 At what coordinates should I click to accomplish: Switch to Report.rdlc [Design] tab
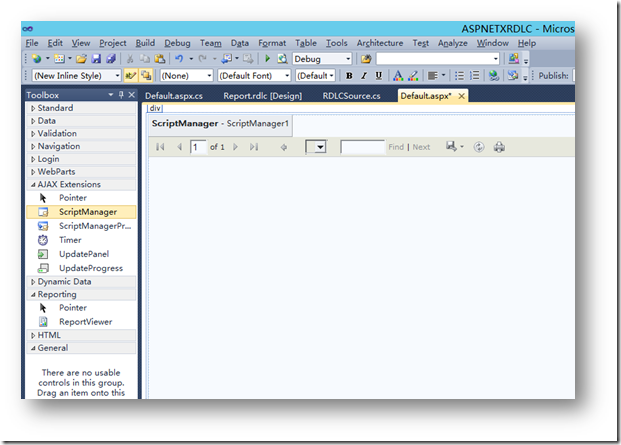263,96
